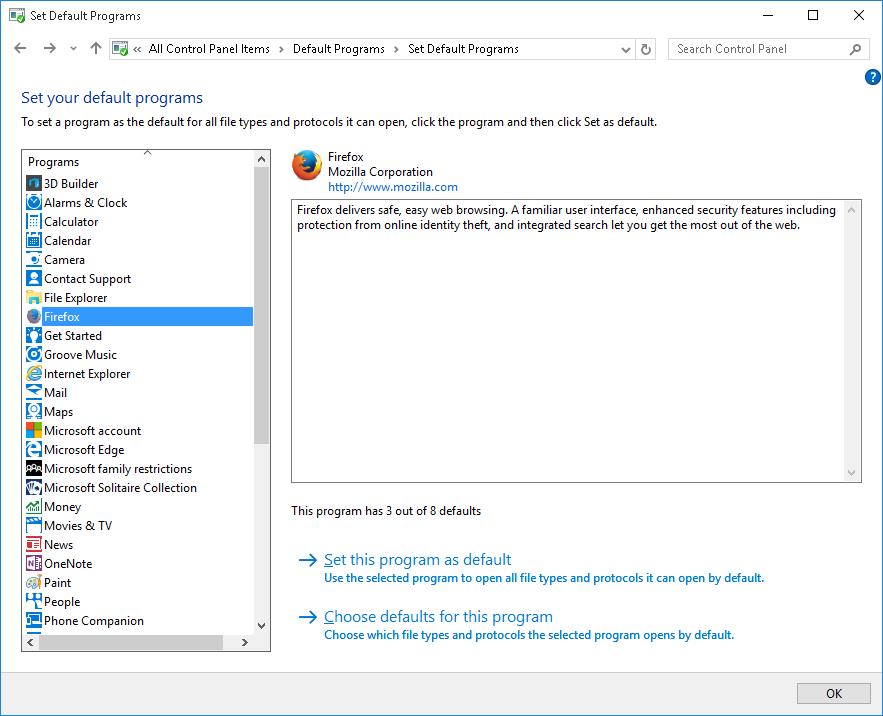Select the 3D Builder program icon

[34, 183]
